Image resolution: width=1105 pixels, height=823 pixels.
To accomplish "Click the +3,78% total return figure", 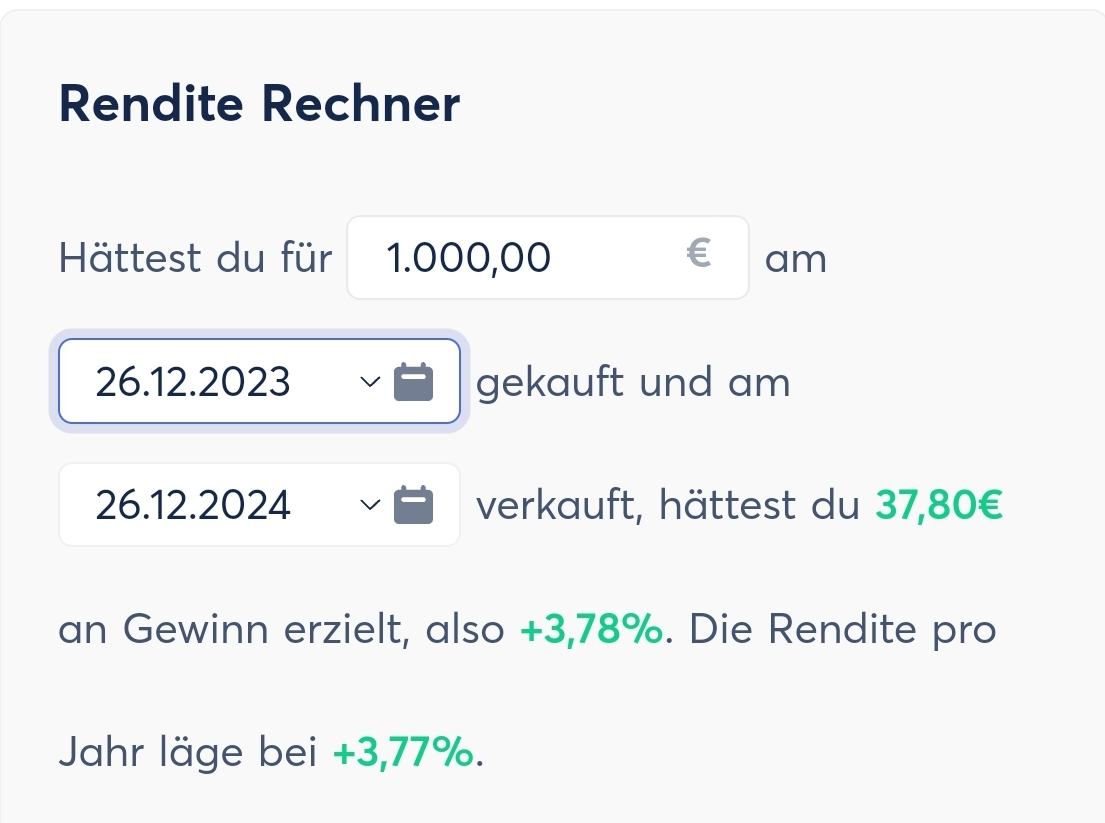I will [590, 630].
